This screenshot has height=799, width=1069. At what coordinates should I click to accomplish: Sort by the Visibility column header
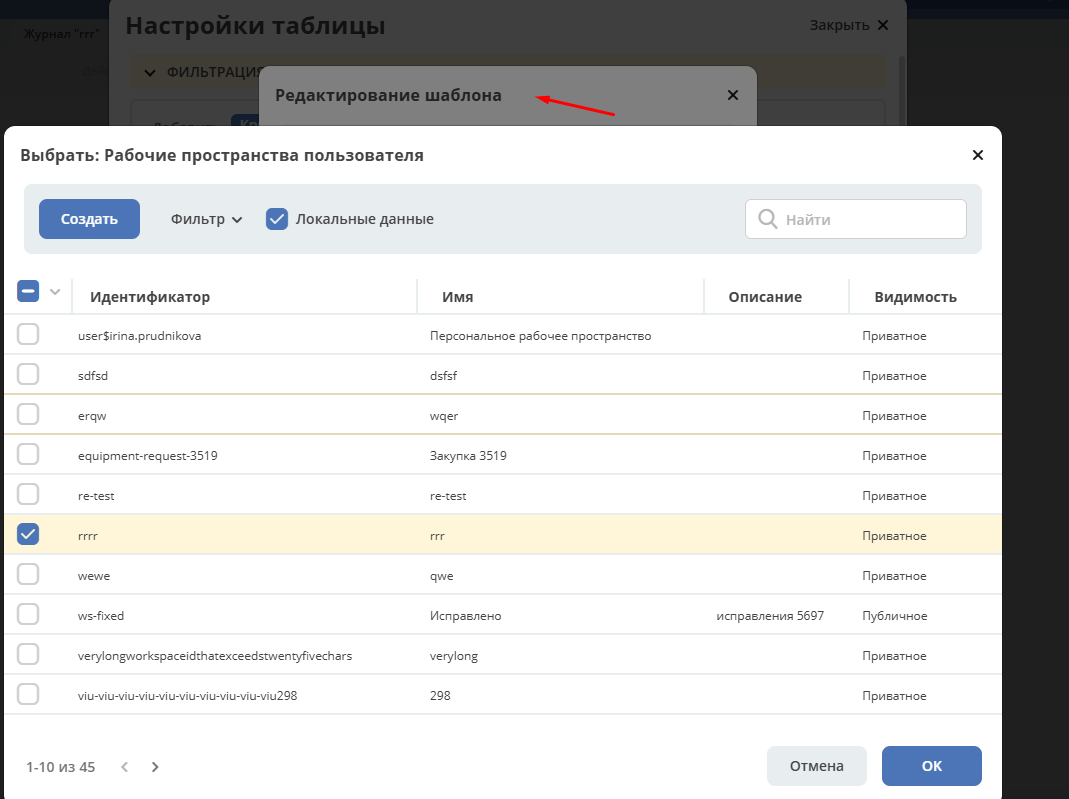tap(915, 297)
